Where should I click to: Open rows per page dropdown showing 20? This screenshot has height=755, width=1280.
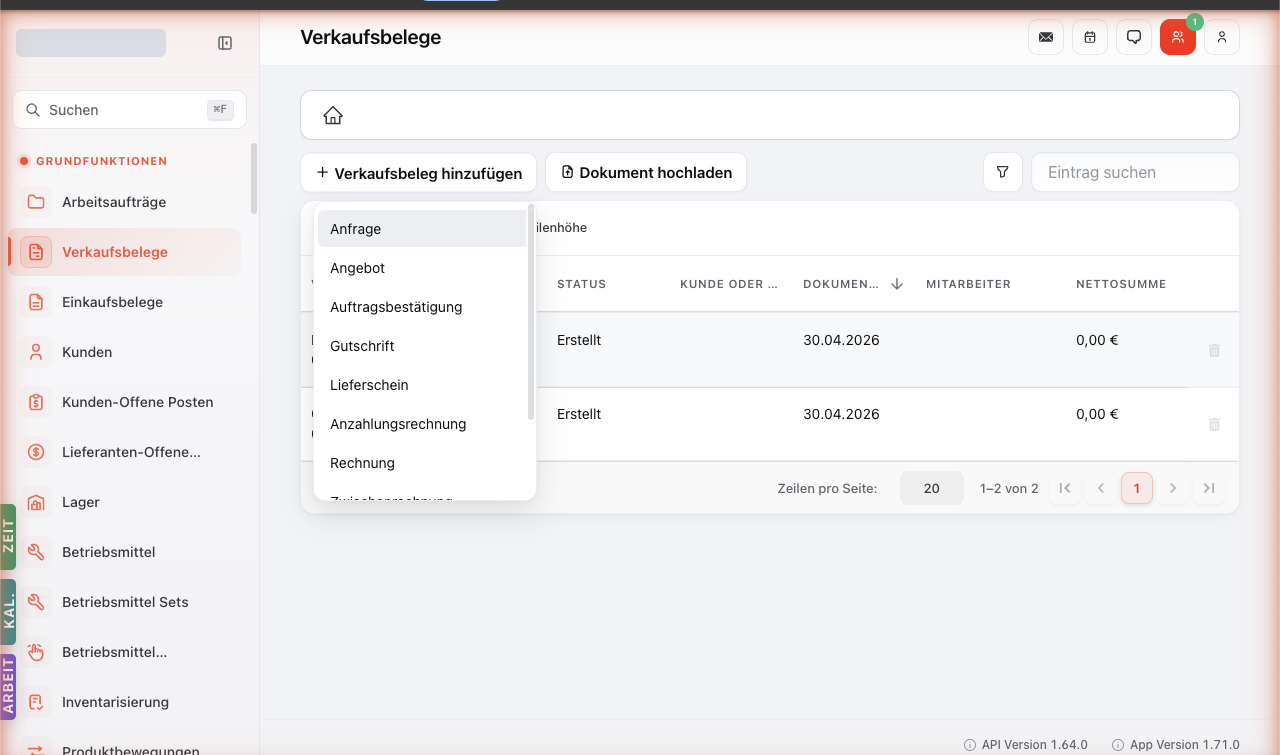pyautogui.click(x=932, y=488)
